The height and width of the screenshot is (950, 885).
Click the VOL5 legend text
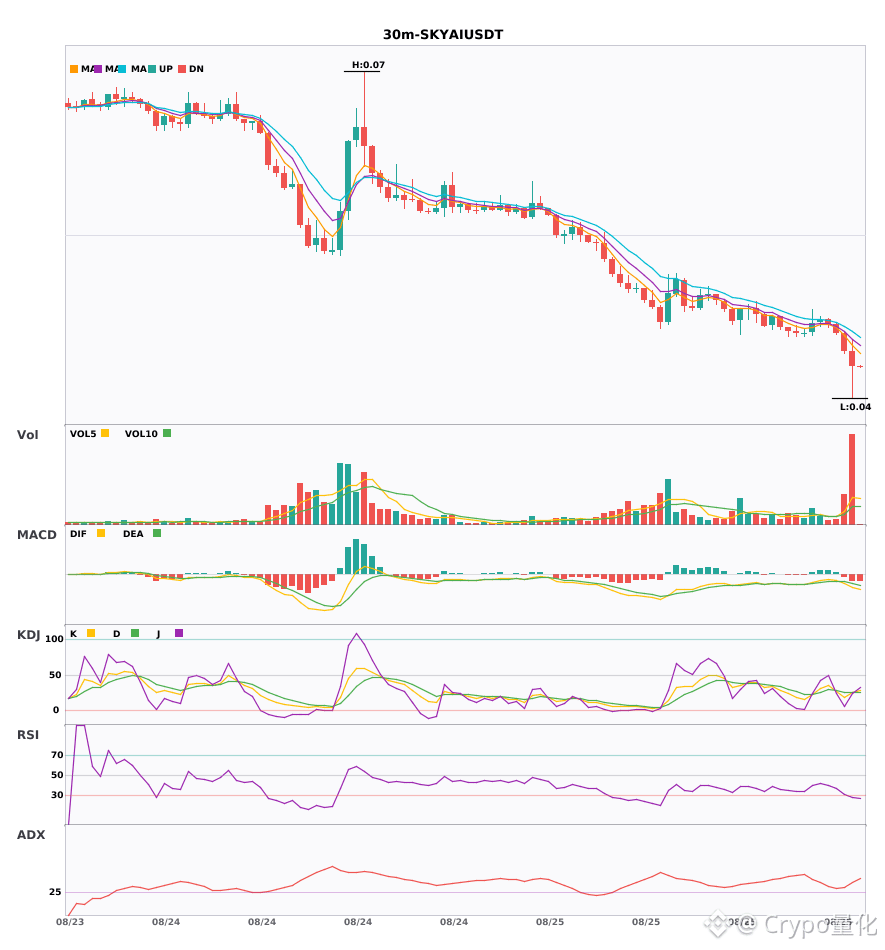click(x=83, y=434)
